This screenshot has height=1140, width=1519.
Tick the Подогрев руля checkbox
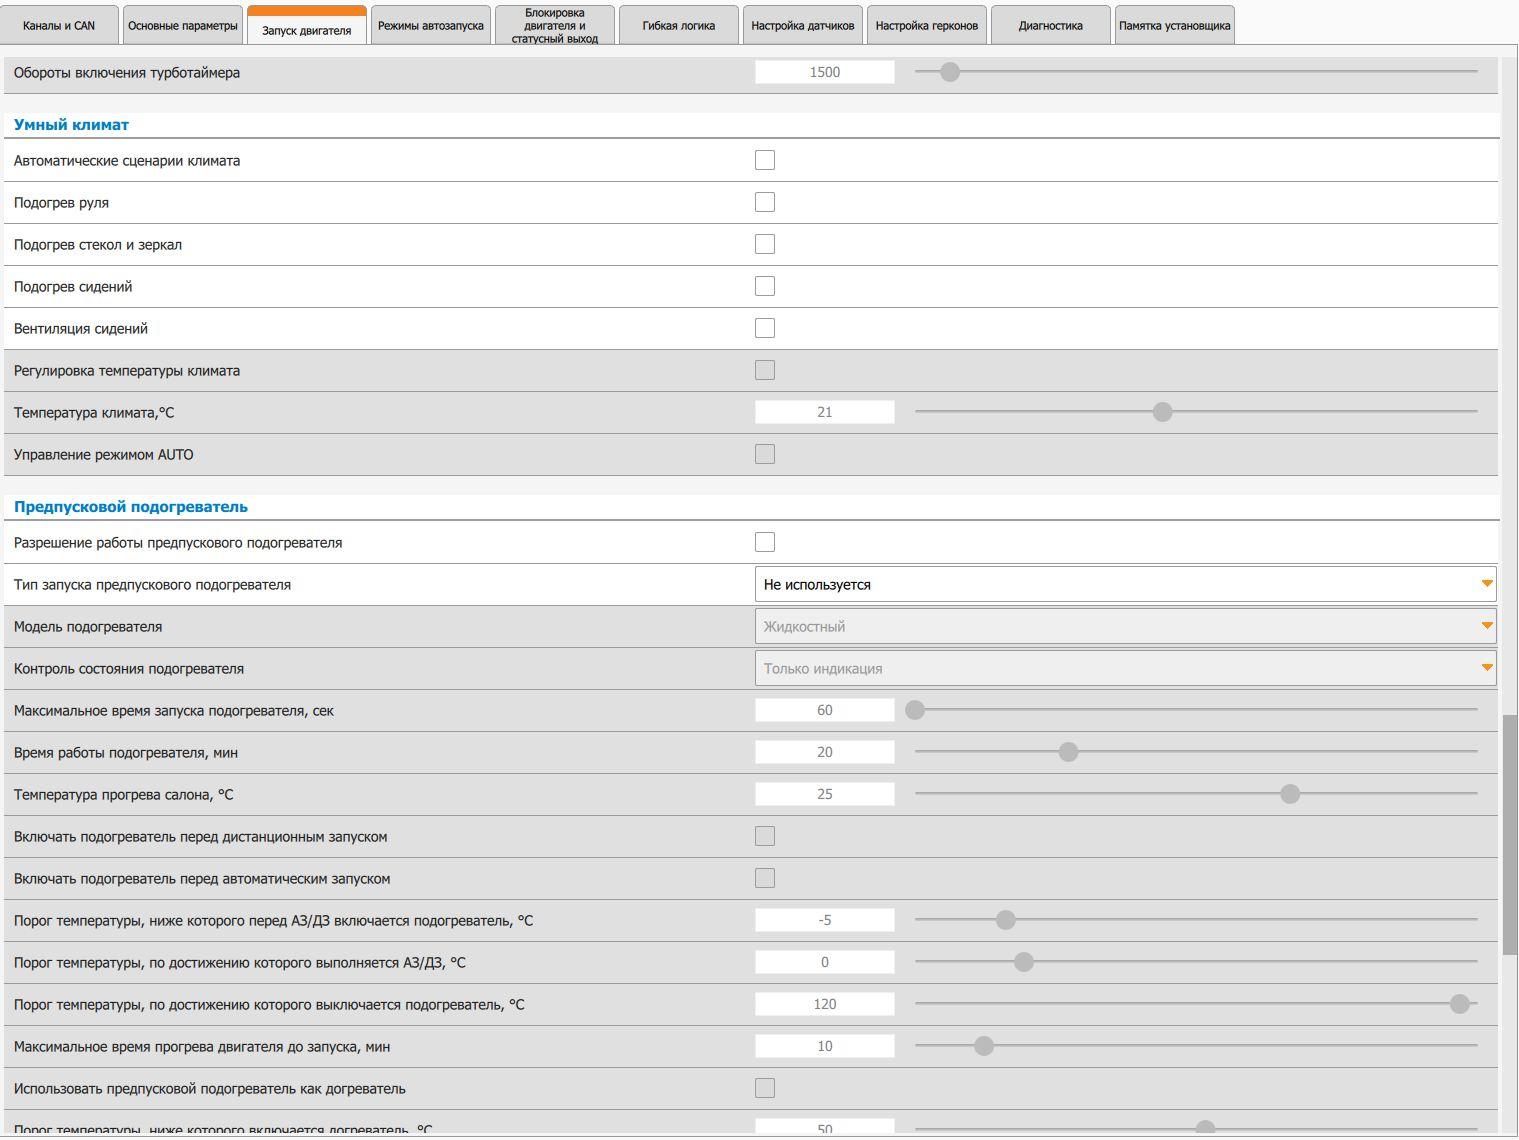tap(765, 202)
